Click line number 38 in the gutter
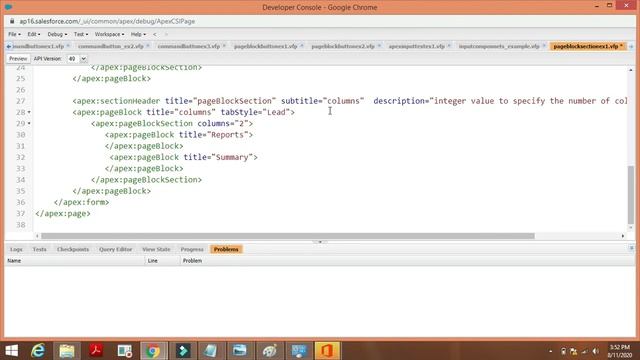 21,225
